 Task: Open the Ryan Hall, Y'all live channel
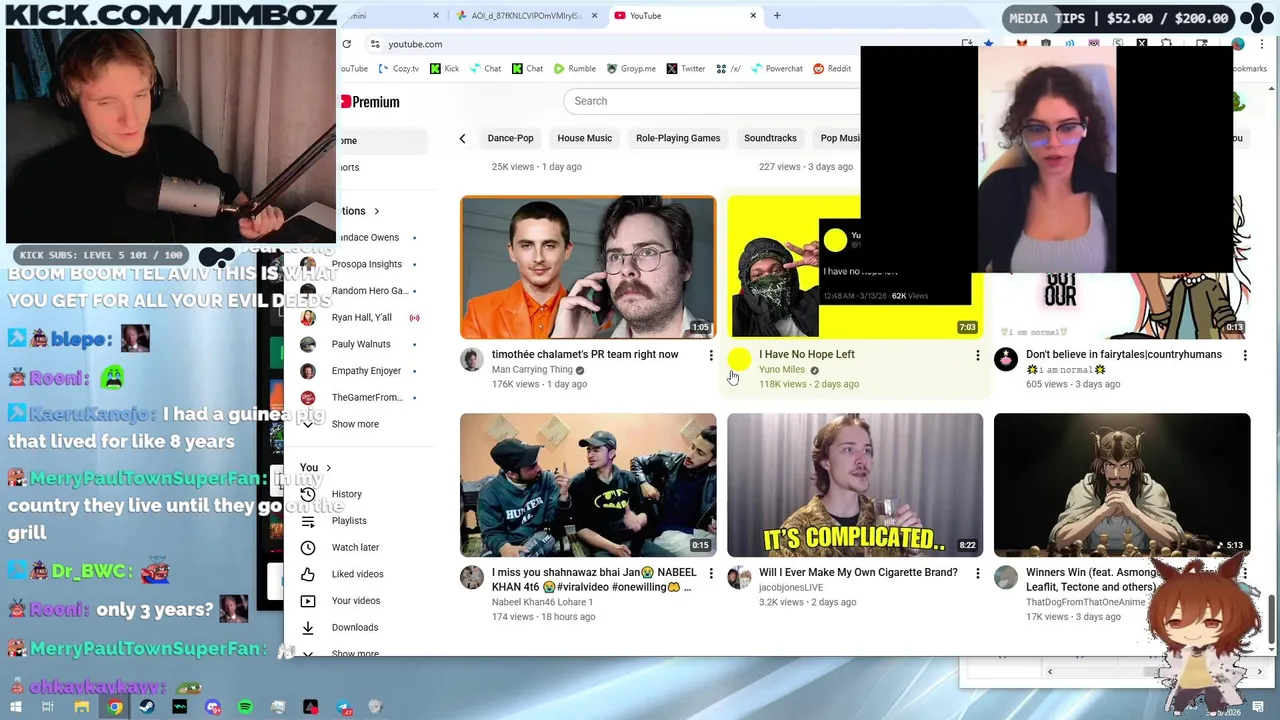tap(362, 318)
